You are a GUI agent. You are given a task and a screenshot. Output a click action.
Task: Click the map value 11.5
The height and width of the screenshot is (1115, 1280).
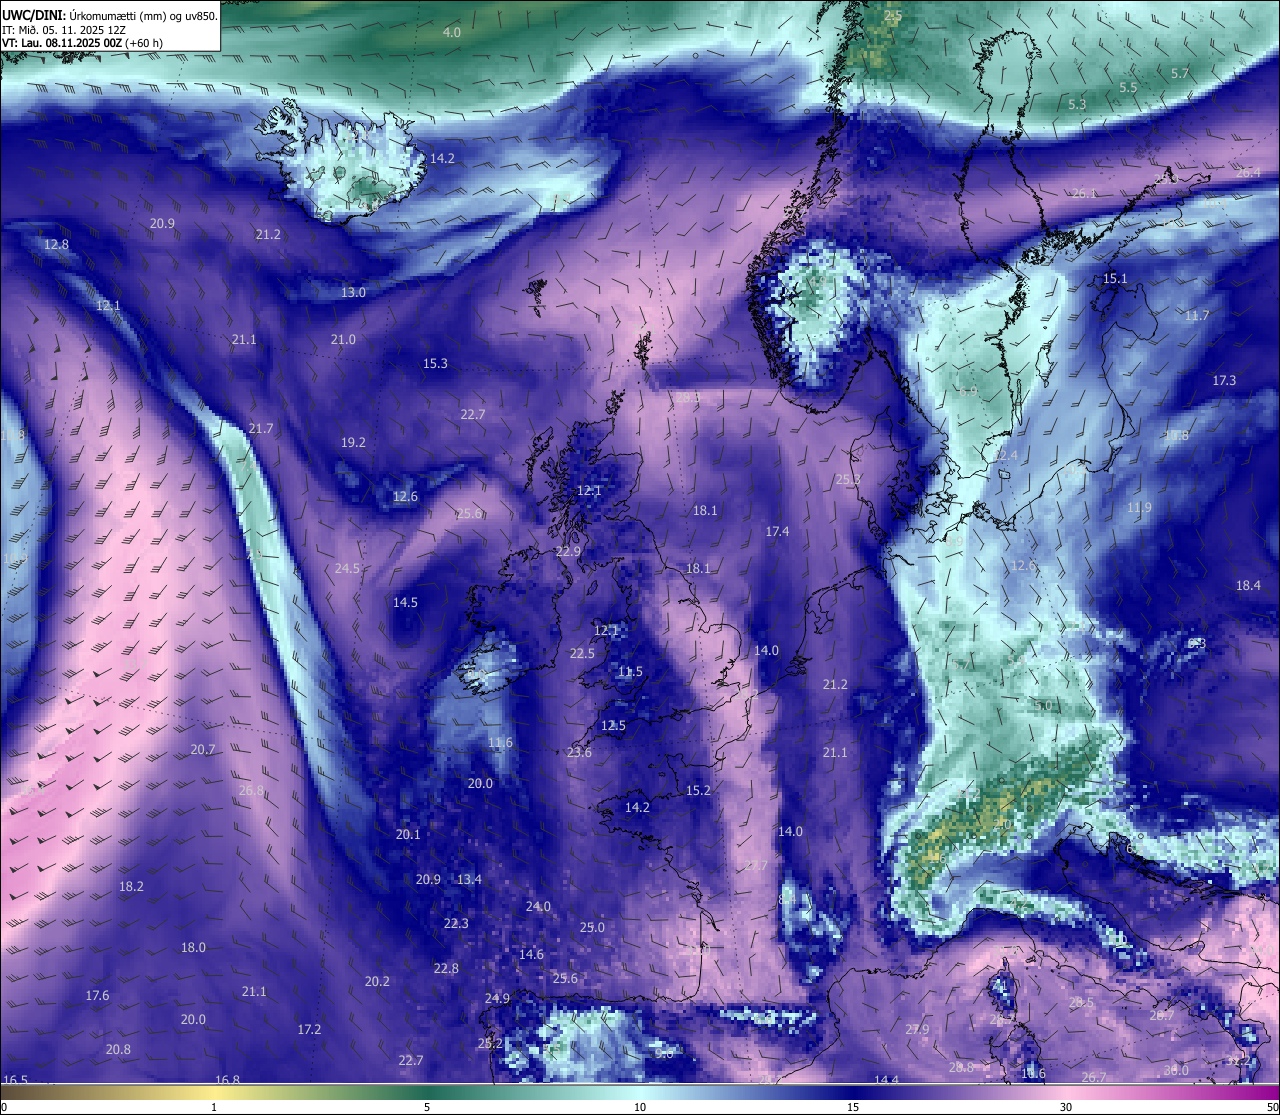[x=630, y=672]
